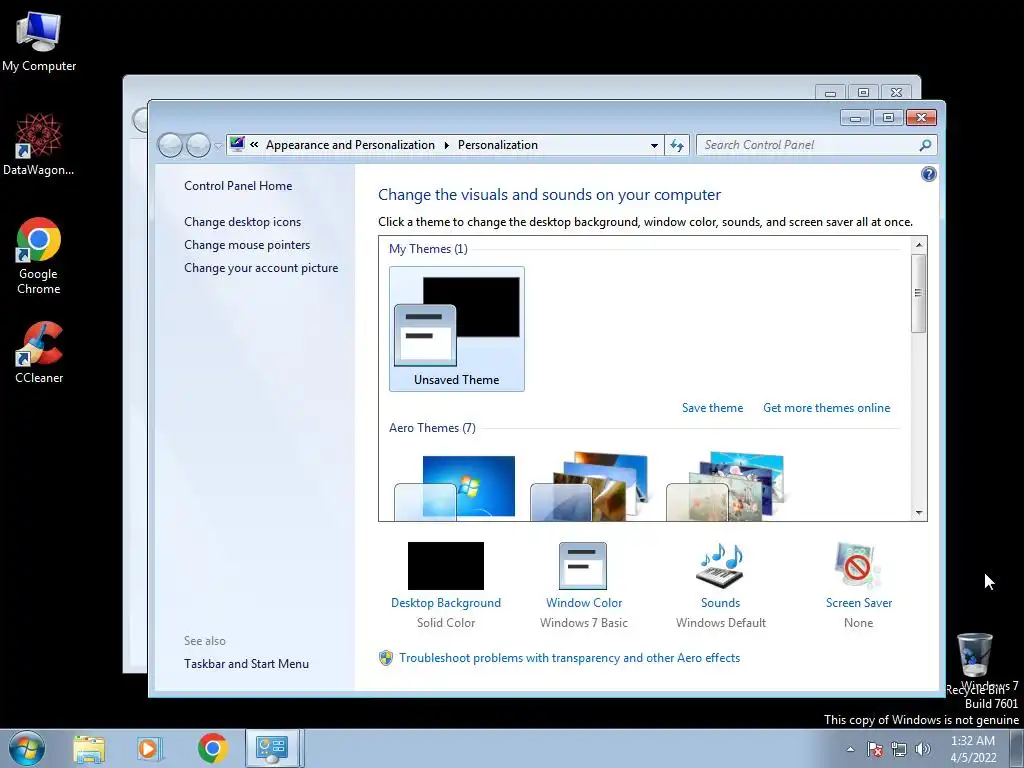Open Taskbar and Start Menu link

point(246,664)
